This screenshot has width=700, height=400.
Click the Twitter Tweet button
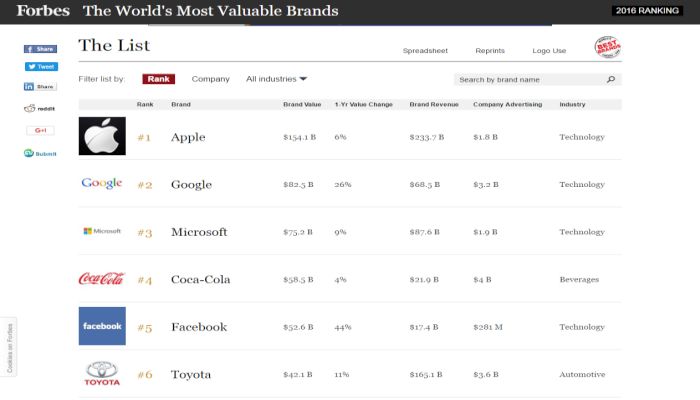41,67
